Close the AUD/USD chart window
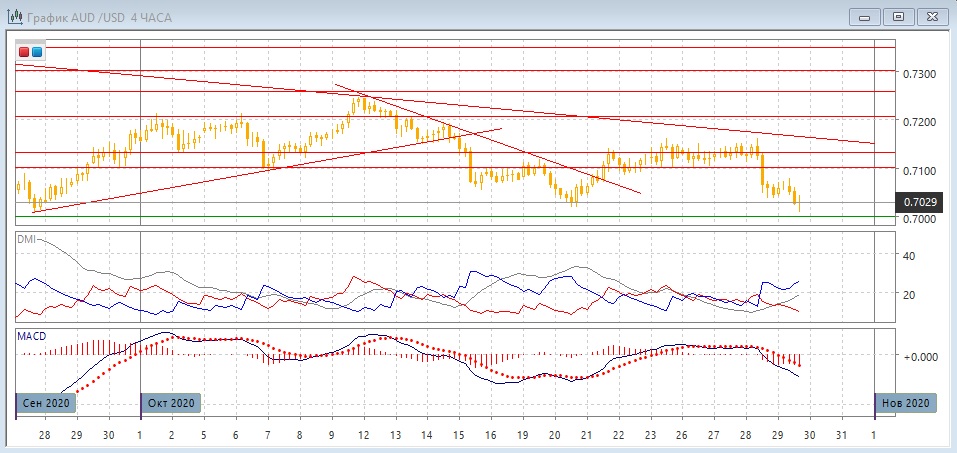This screenshot has height=453, width=957. click(931, 16)
